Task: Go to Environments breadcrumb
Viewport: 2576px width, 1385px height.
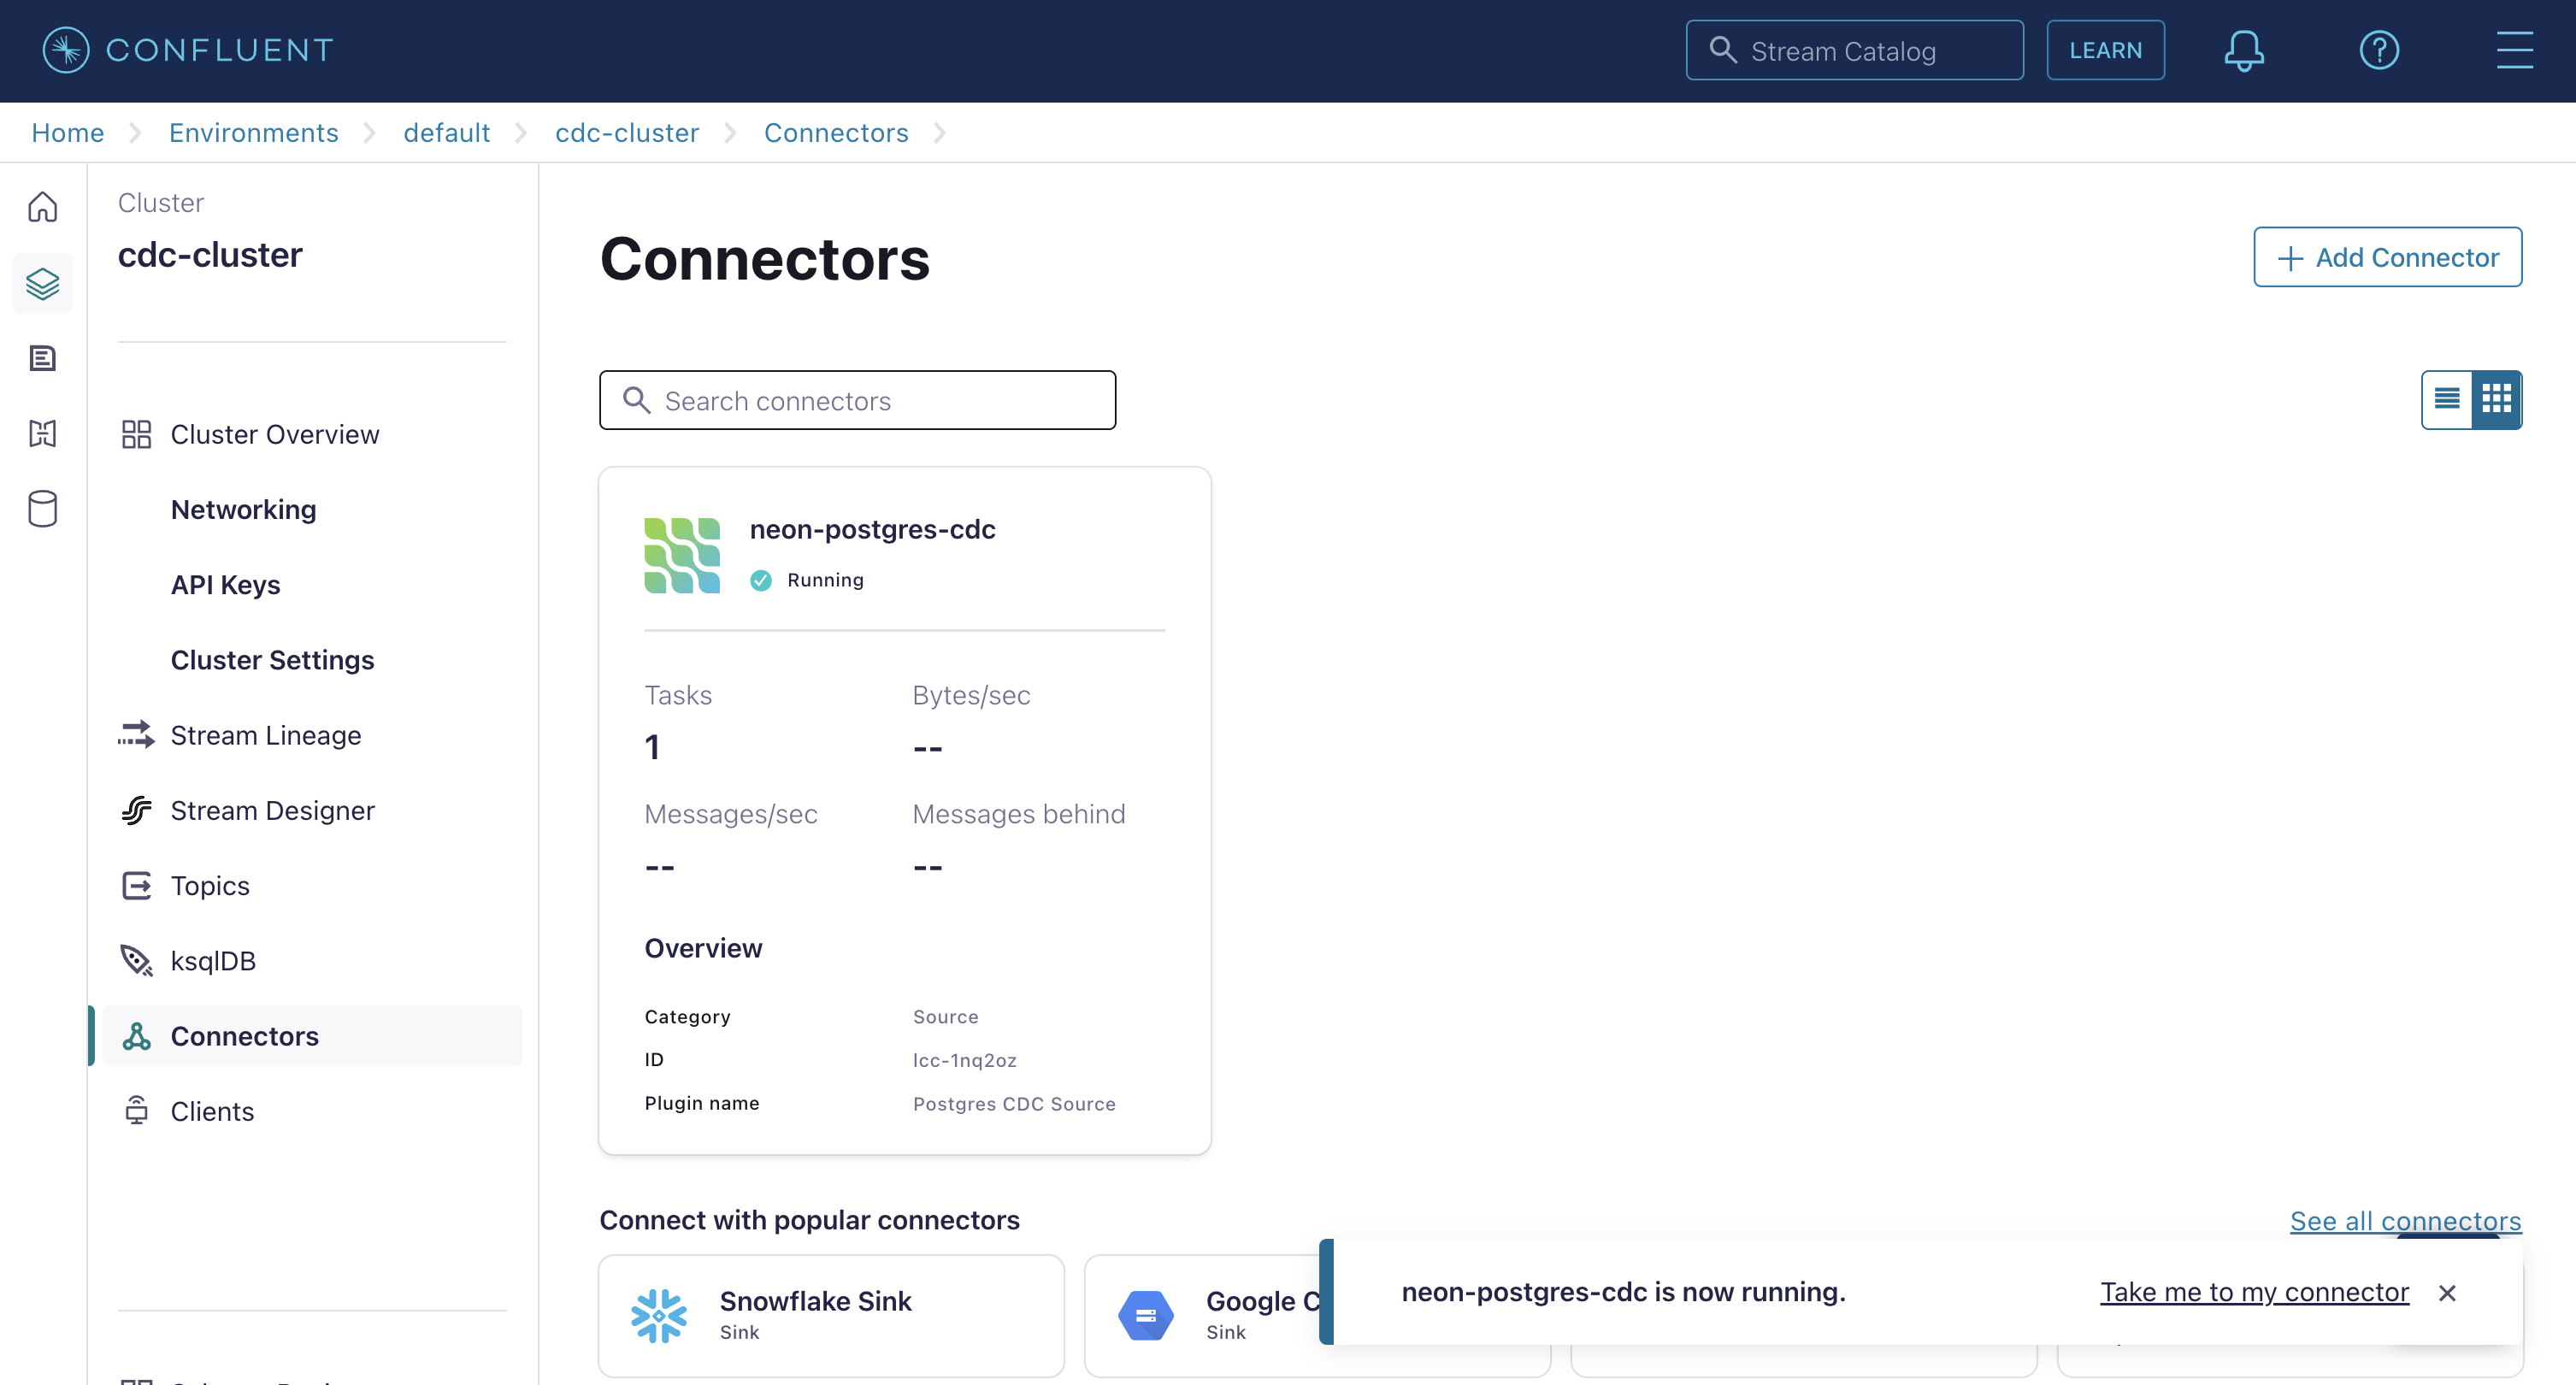Action: point(253,132)
